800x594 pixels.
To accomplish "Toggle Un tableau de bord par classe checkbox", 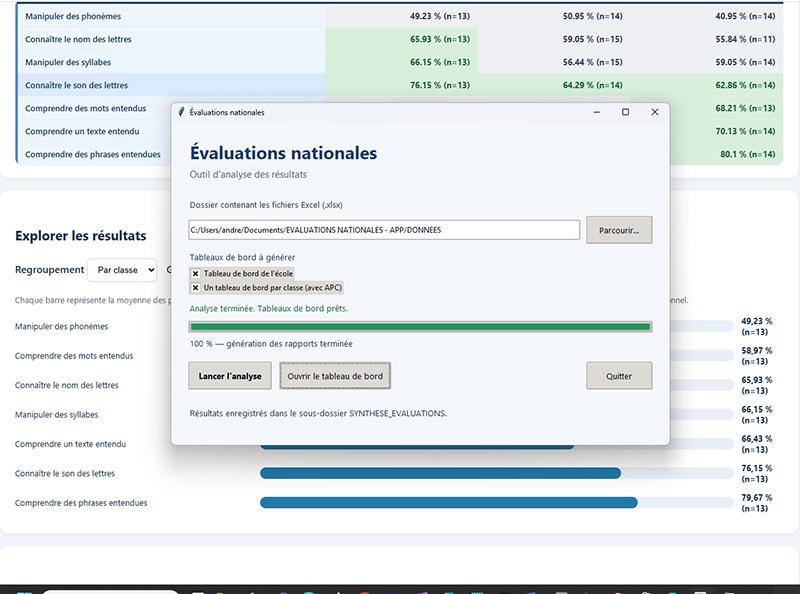I will [x=195, y=288].
